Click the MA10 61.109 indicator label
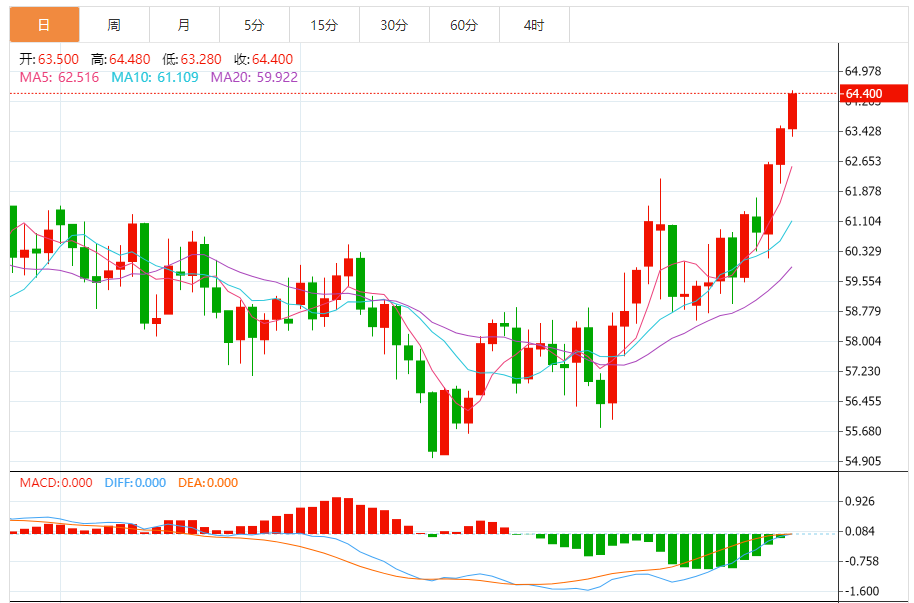 154,77
